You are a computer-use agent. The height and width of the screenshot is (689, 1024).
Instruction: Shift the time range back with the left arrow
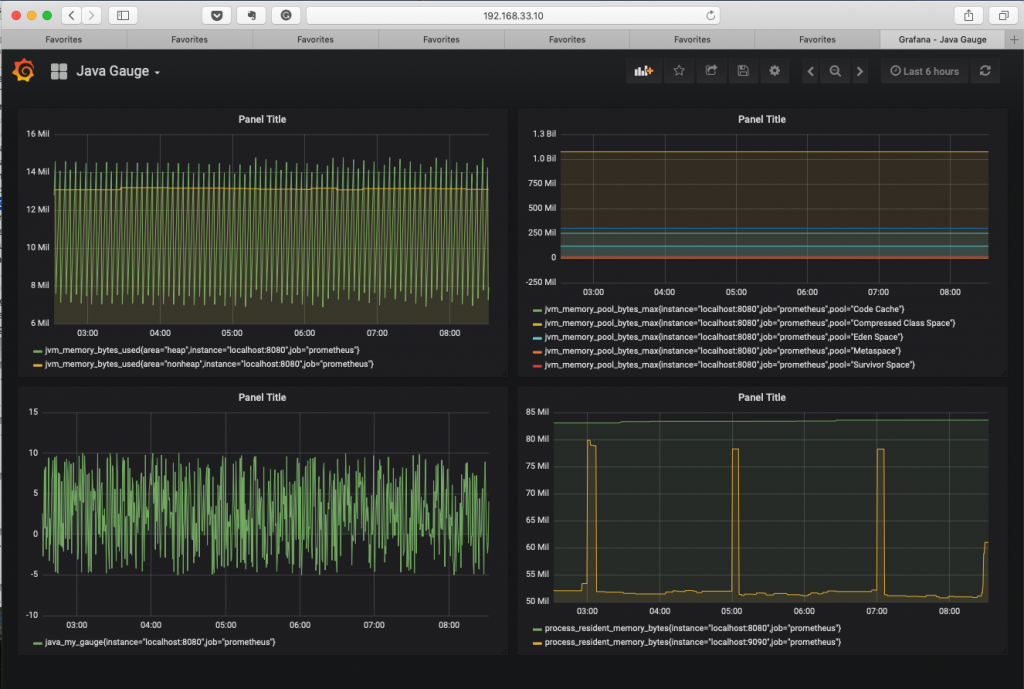[810, 71]
